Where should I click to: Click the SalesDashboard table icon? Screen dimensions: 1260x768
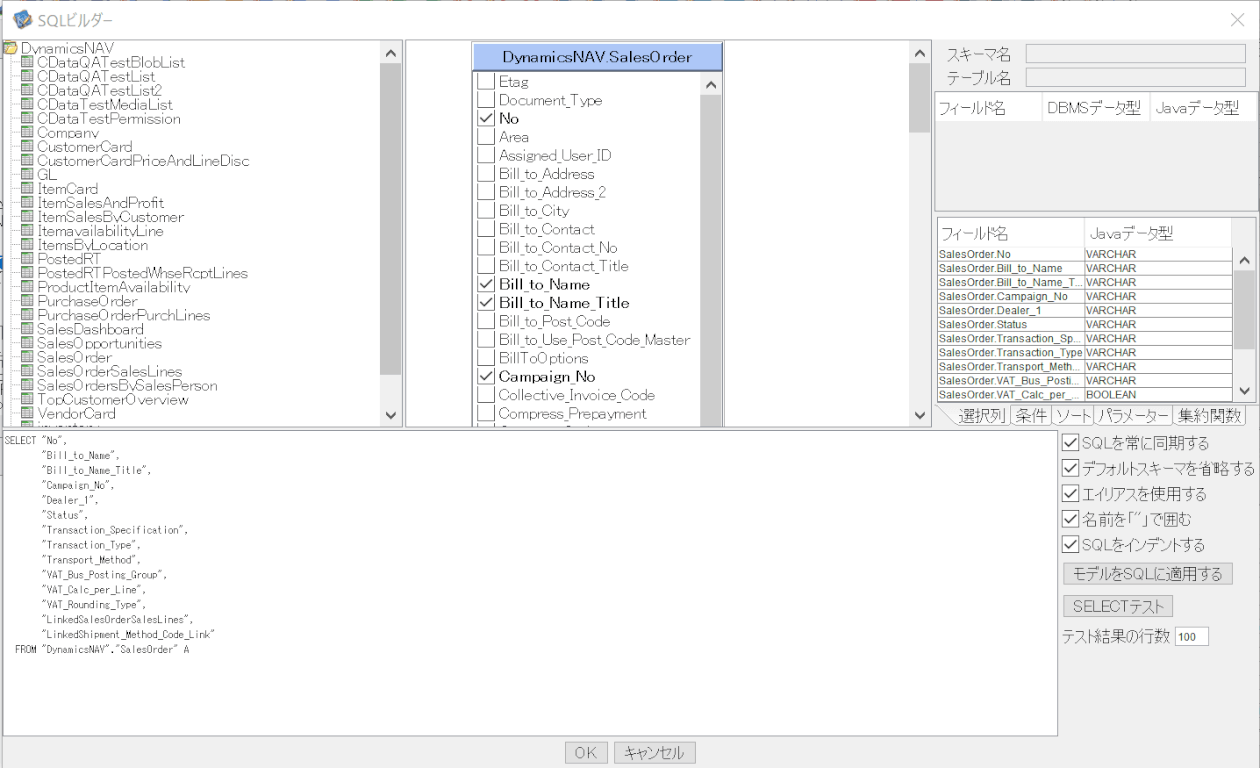point(27,328)
